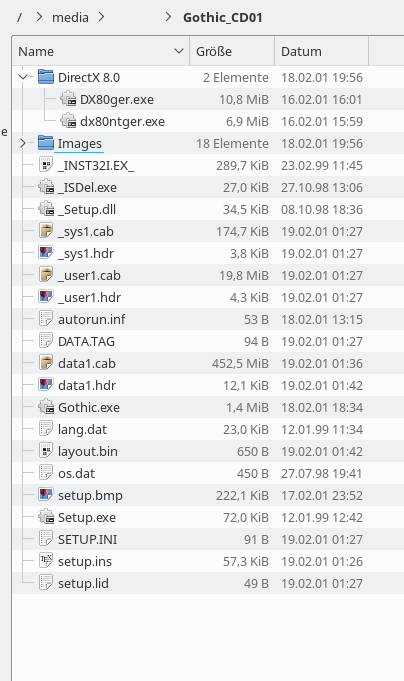Select the file name data1.cab
The width and height of the screenshot is (404, 681).
(87, 364)
